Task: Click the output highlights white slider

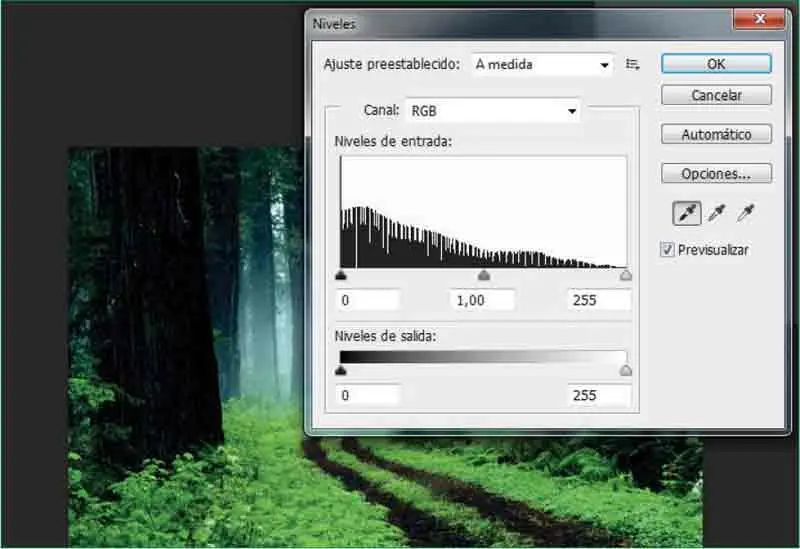Action: tap(626, 370)
